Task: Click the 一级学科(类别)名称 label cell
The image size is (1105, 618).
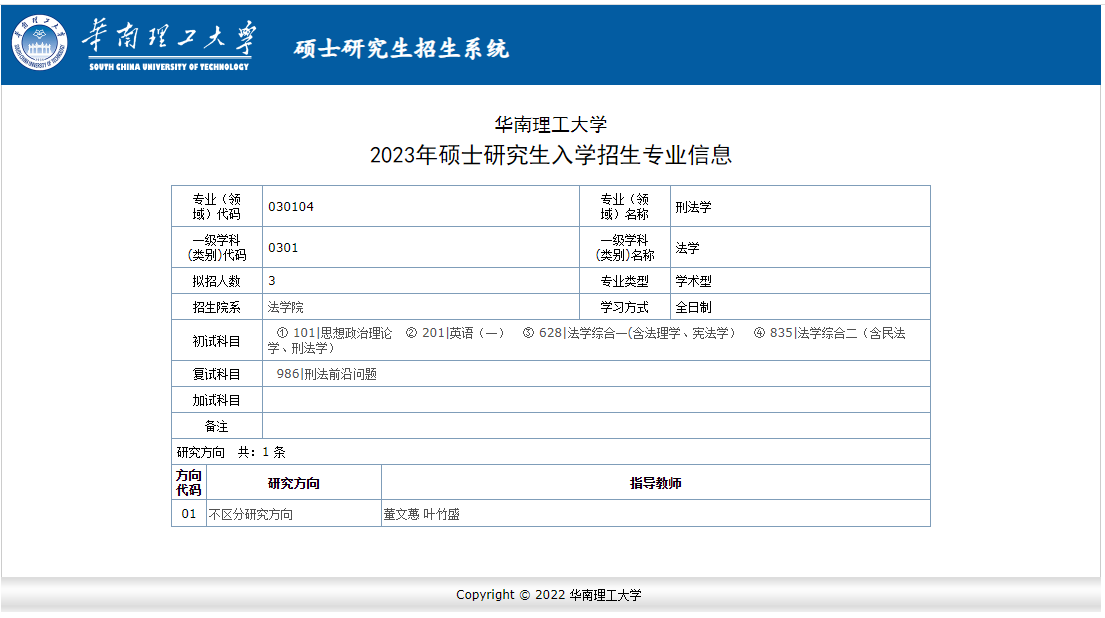Action: coord(624,247)
